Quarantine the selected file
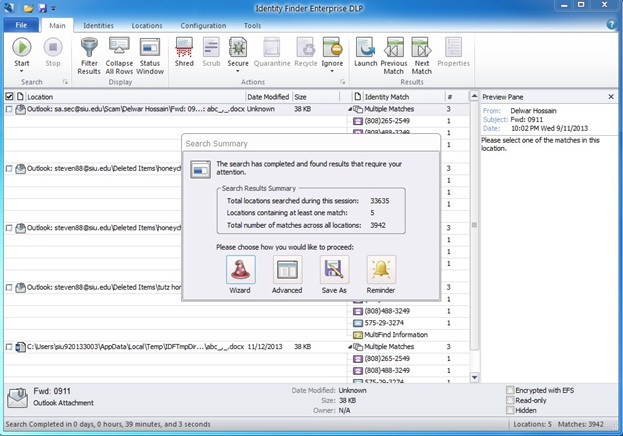 [272, 52]
